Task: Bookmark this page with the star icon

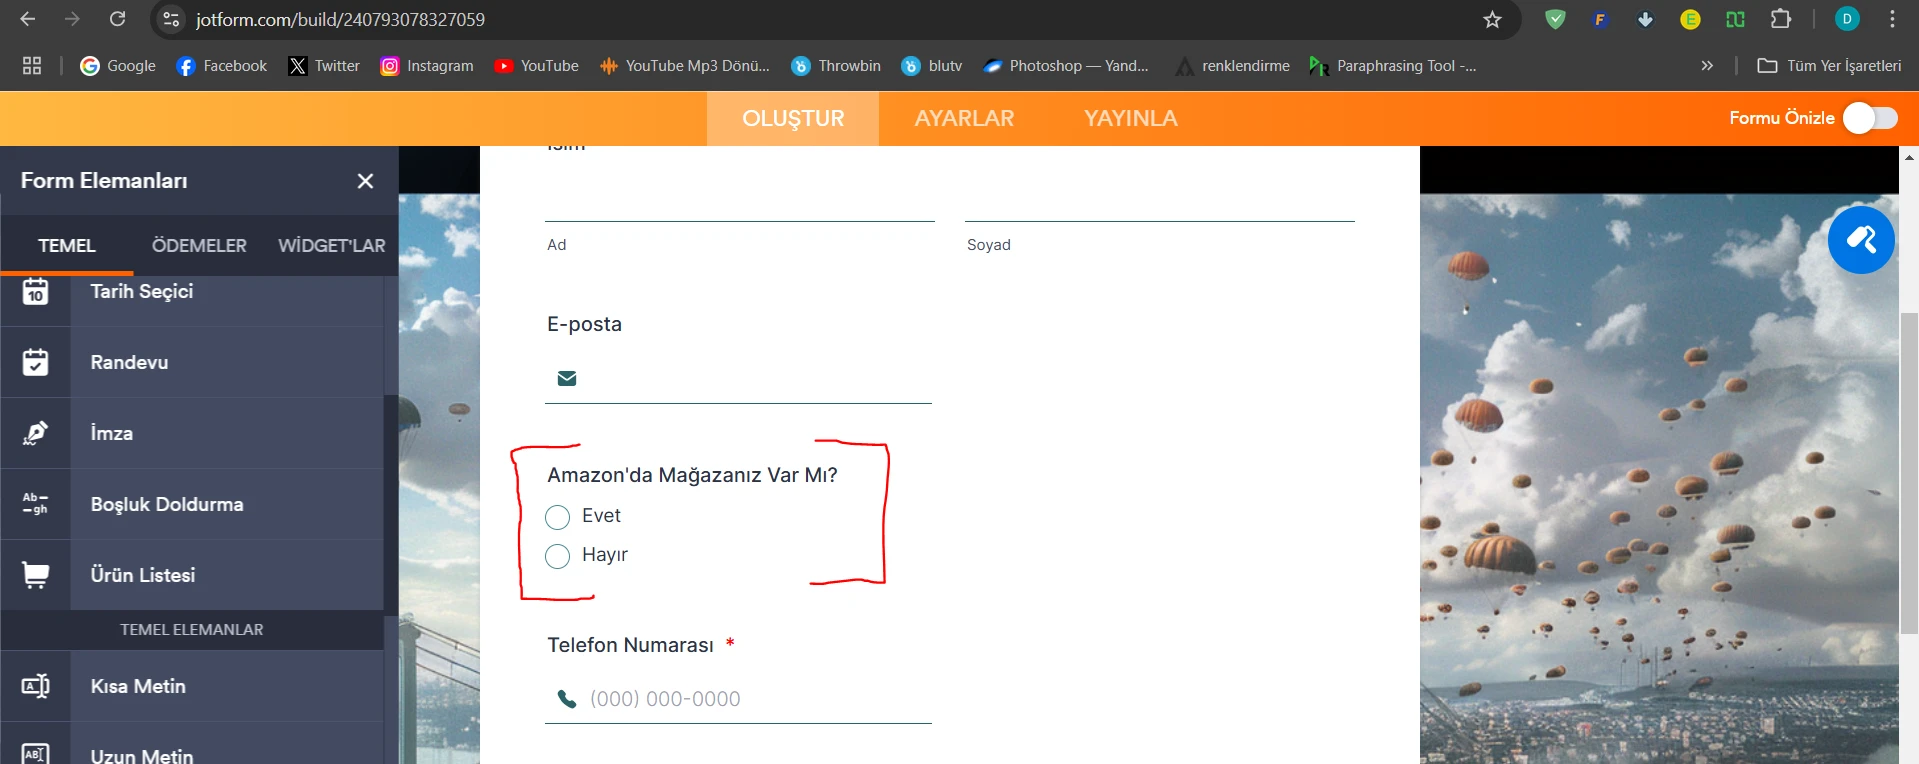Action: [x=1492, y=19]
